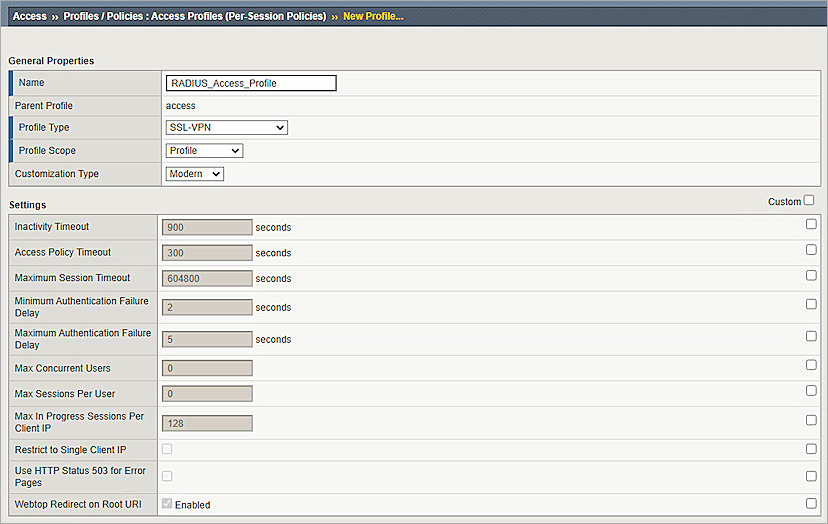The height and width of the screenshot is (524, 828).
Task: Open the Customization Type Modern dropdown
Action: coord(195,174)
